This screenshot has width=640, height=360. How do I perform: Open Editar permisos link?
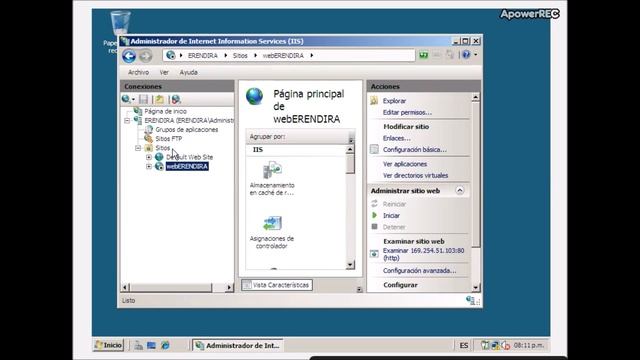pos(407,112)
